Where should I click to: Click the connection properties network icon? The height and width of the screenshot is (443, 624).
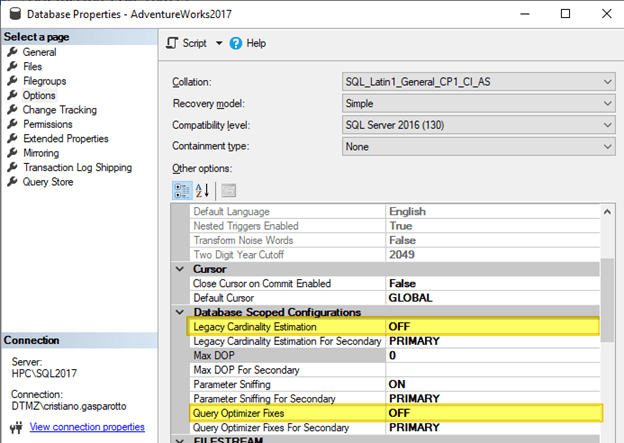[x=16, y=428]
